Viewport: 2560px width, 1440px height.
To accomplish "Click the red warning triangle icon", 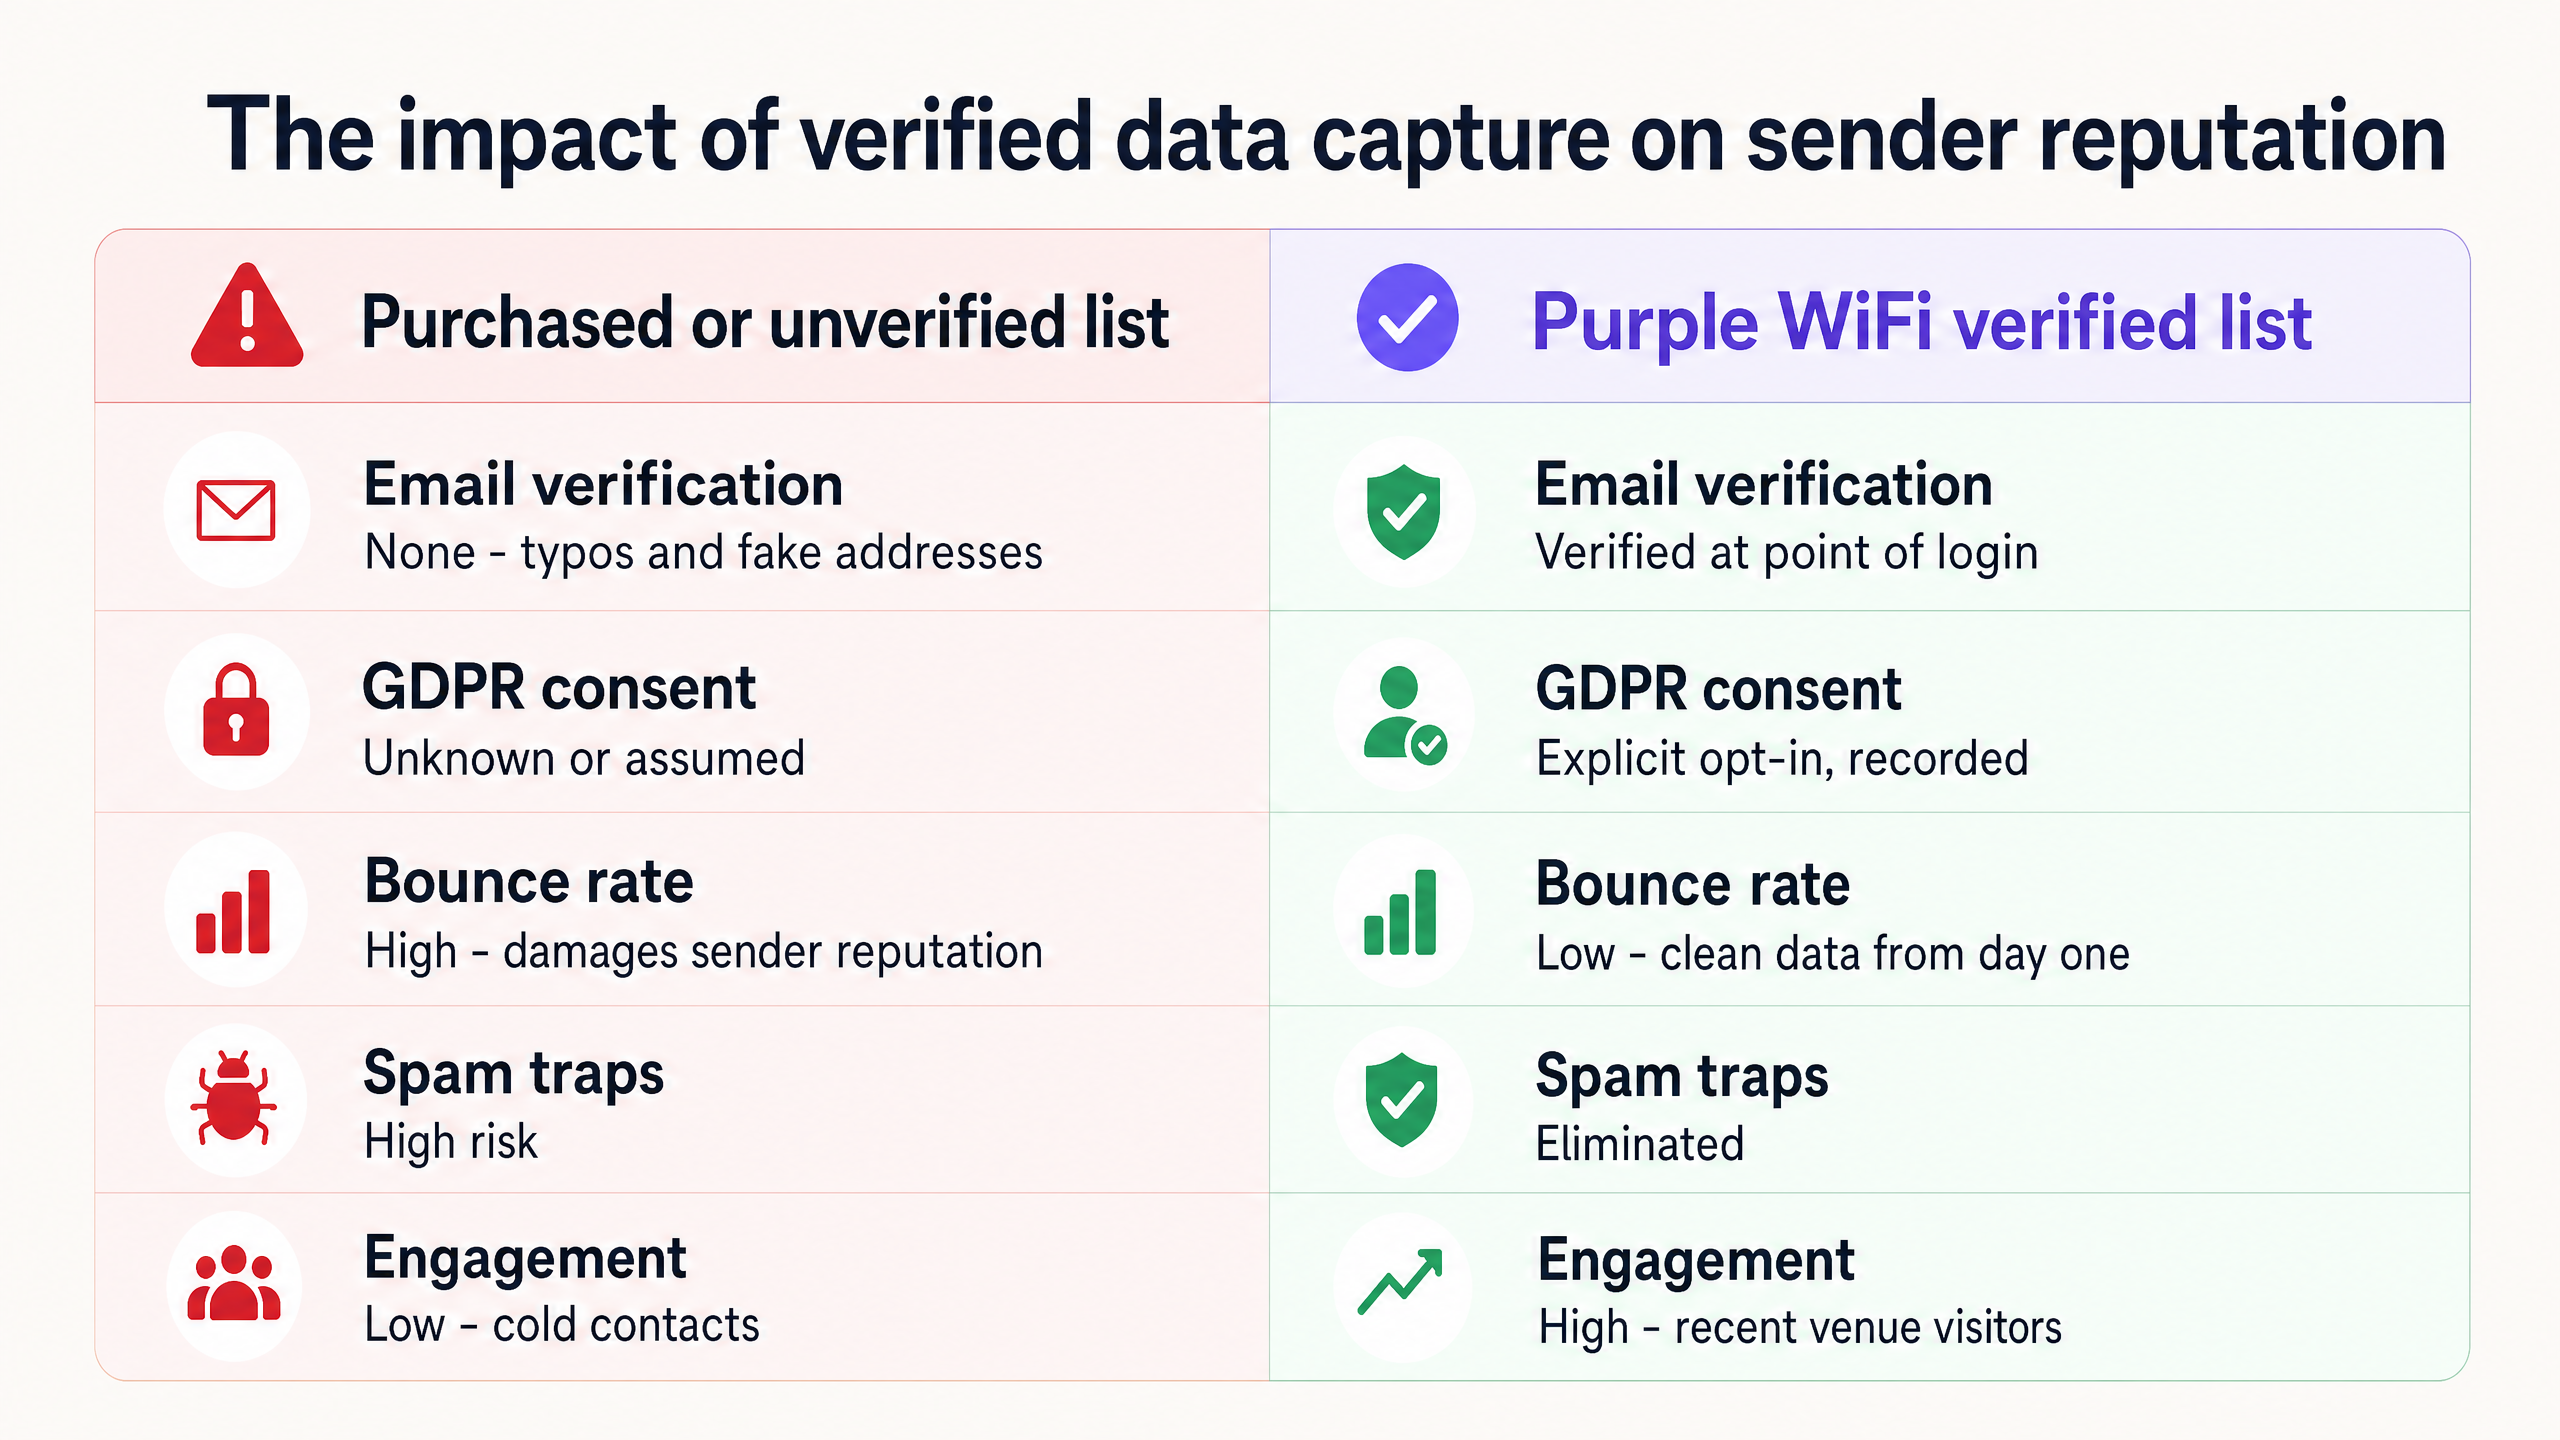I will [247, 317].
